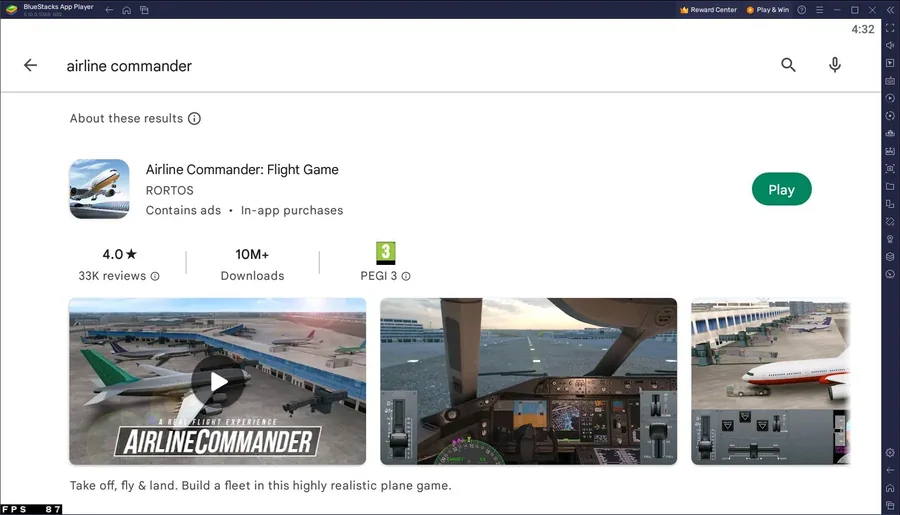The image size is (900, 515).
Task: Click the 4.0 star rating
Action: [119, 254]
